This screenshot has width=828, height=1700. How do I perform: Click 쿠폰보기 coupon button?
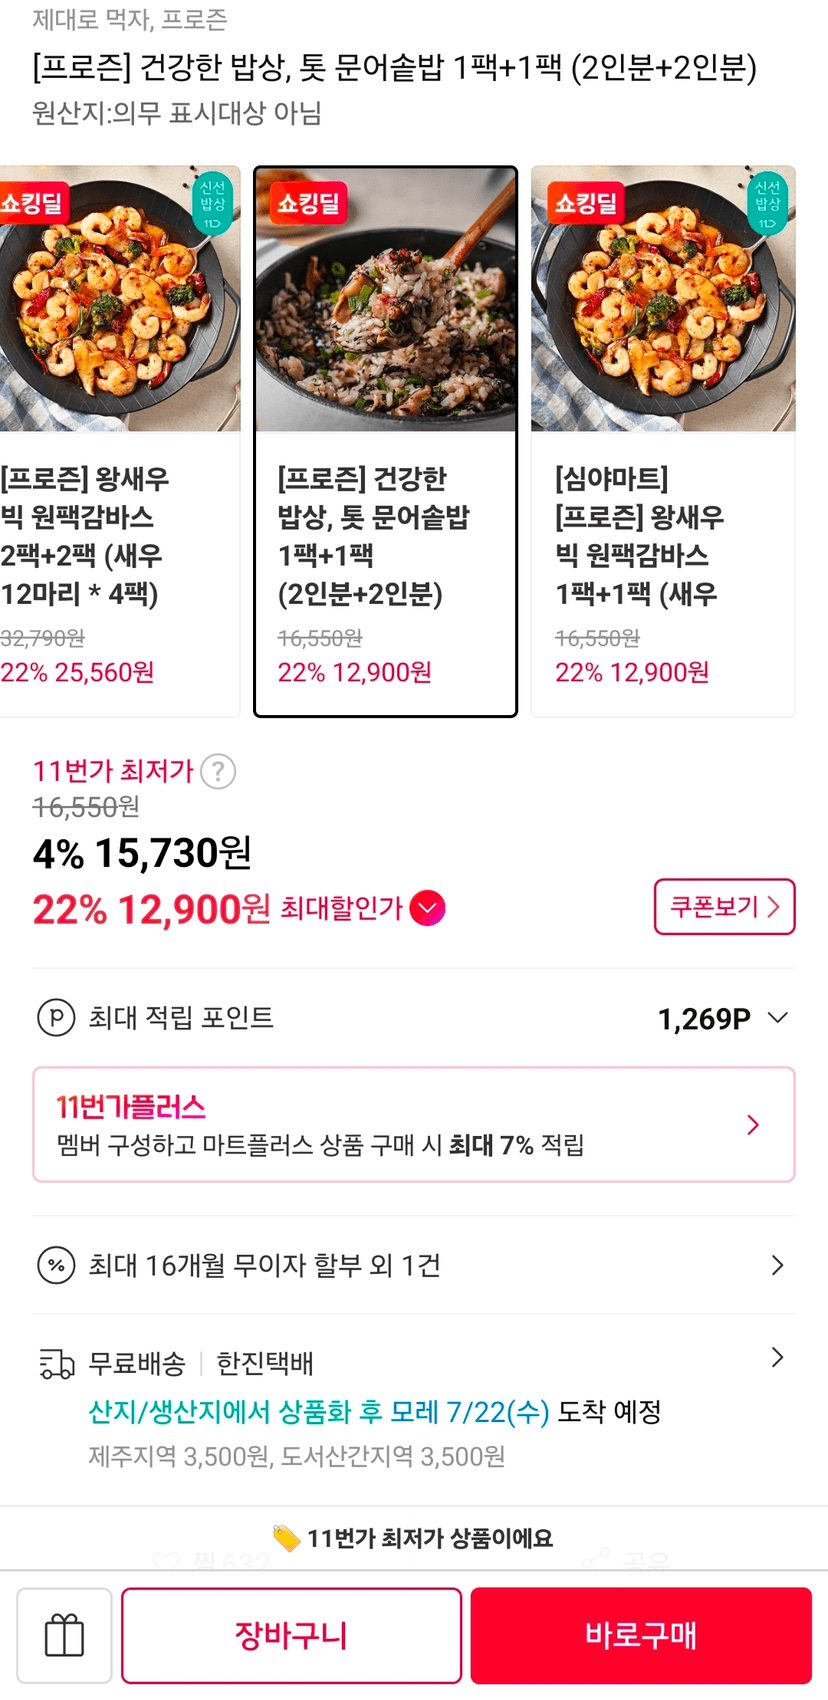(725, 907)
